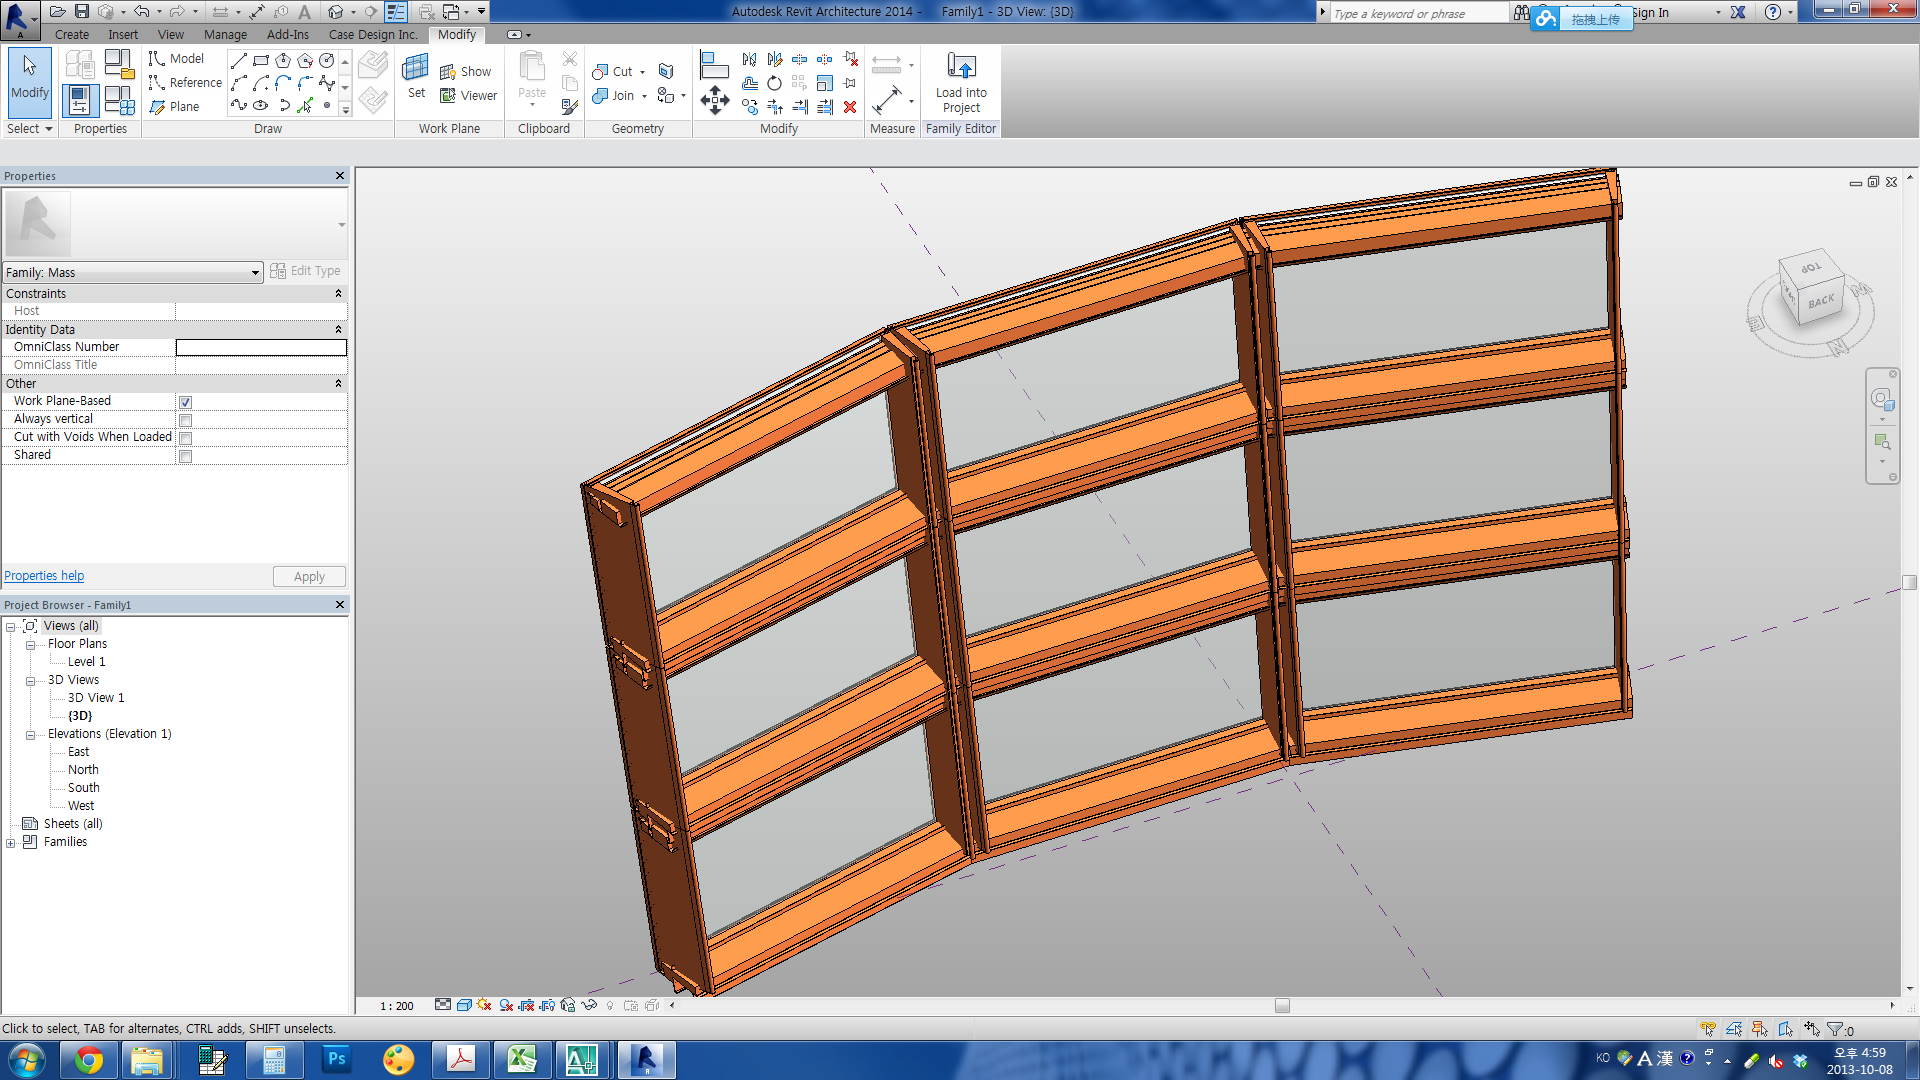The width and height of the screenshot is (1920, 1080).
Task: Click the red Delete icon
Action: 850,107
